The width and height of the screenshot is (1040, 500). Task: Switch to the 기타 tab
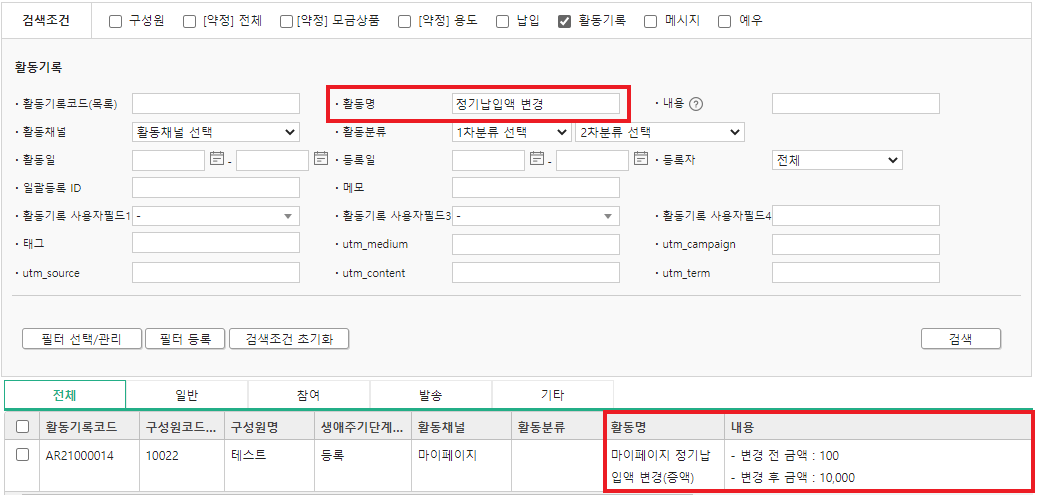click(x=553, y=395)
